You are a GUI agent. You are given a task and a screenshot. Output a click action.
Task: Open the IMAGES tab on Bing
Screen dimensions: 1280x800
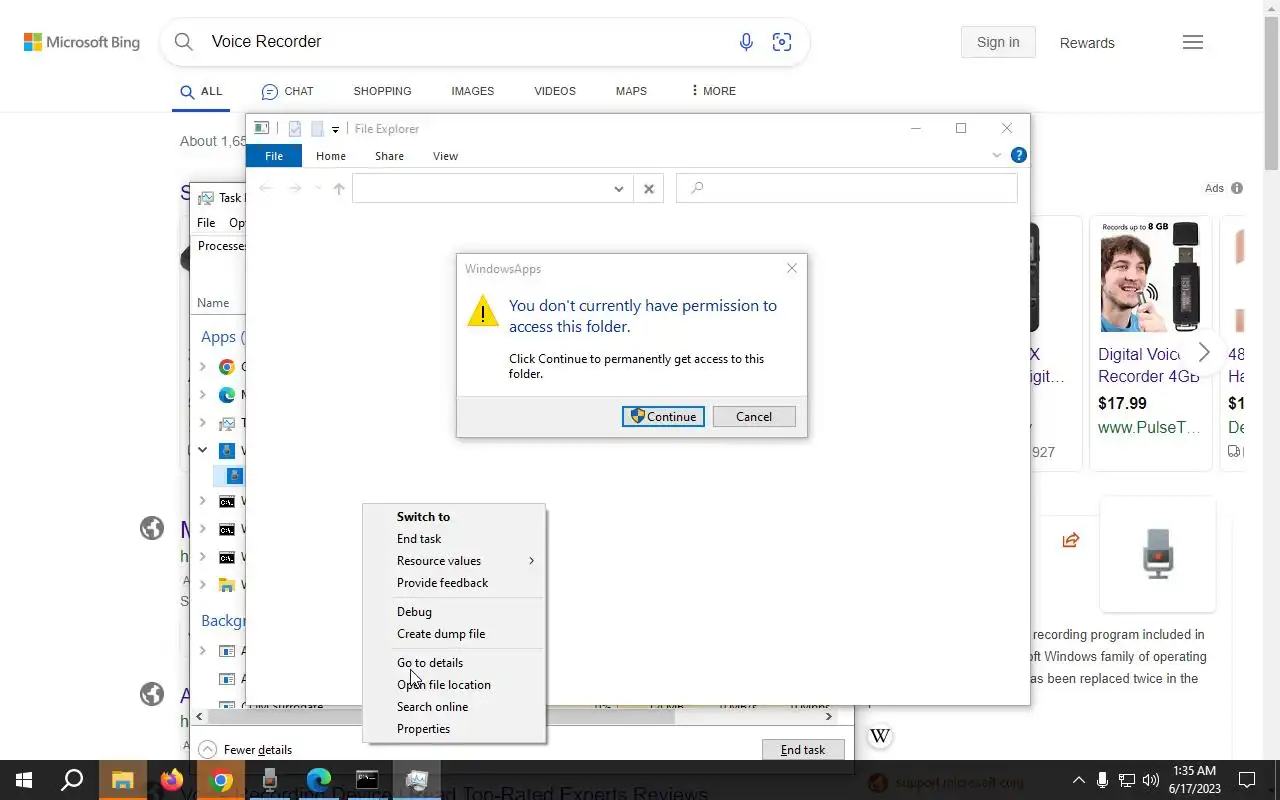tap(472, 91)
